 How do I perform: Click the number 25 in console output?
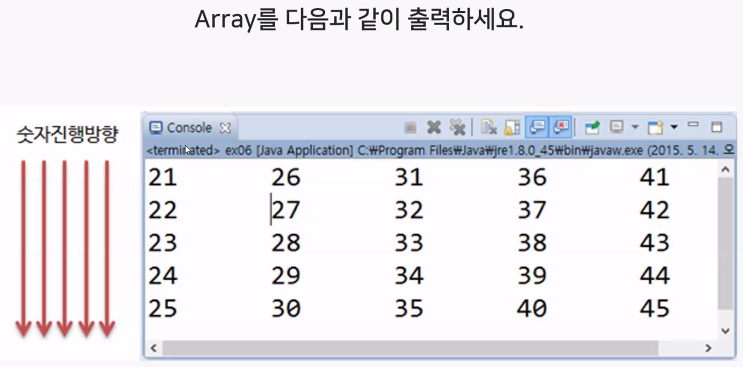pos(163,308)
